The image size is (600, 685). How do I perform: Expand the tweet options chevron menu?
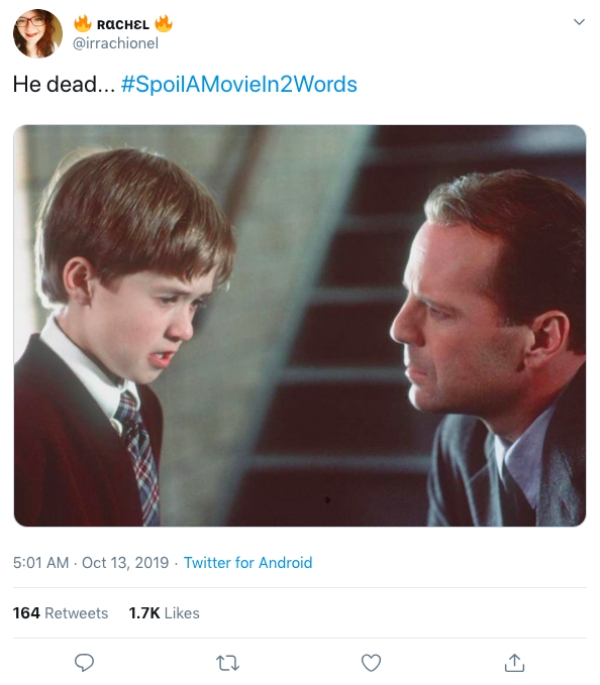pyautogui.click(x=578, y=22)
